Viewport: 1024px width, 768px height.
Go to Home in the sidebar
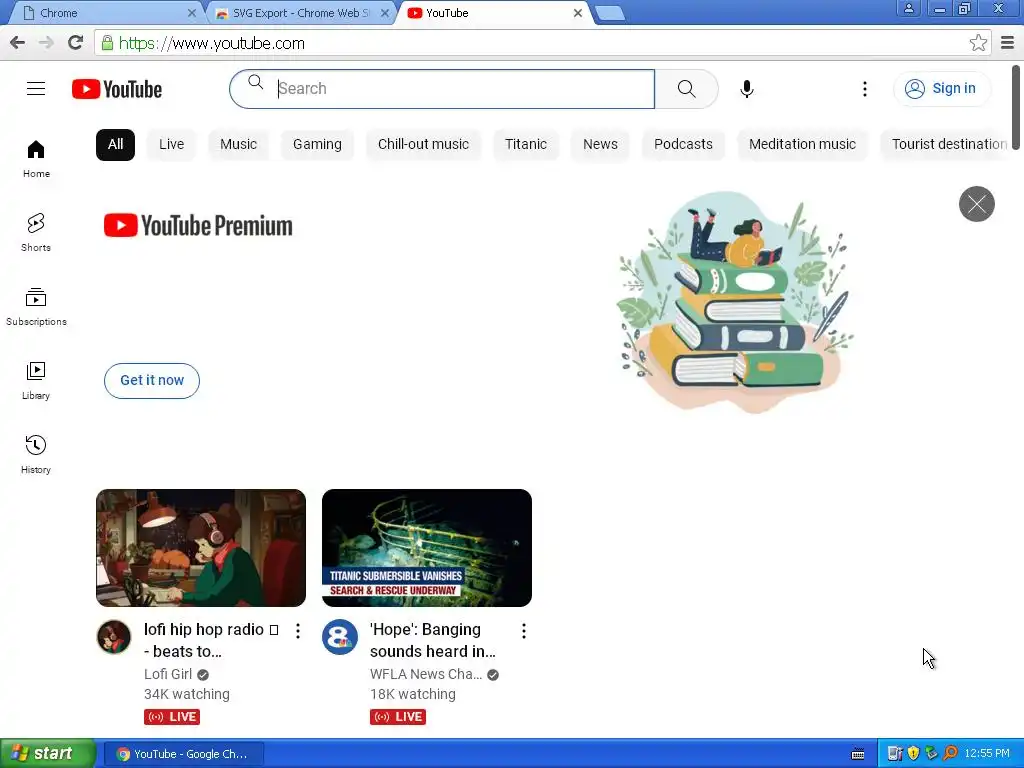click(x=36, y=159)
